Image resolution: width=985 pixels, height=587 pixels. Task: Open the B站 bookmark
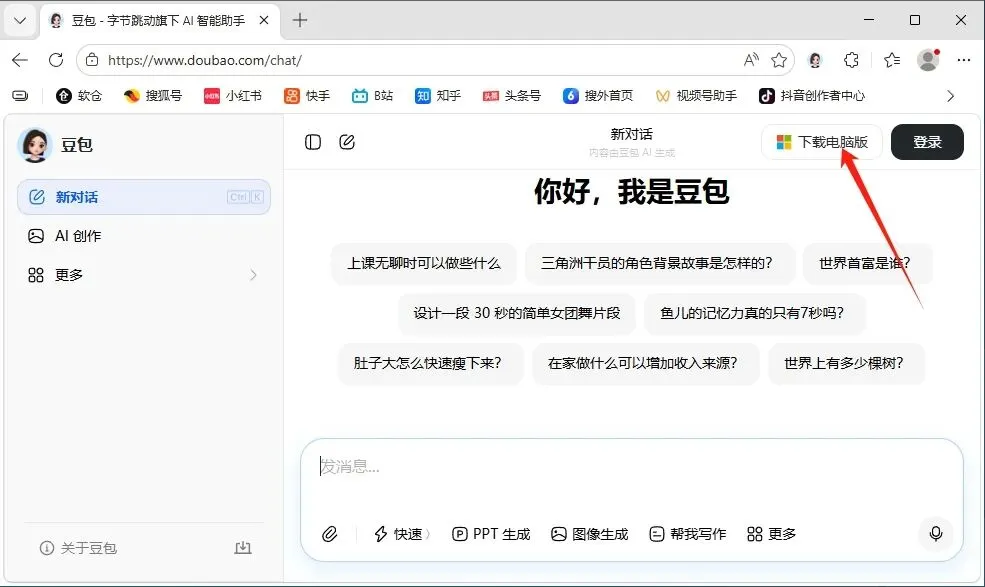[373, 96]
